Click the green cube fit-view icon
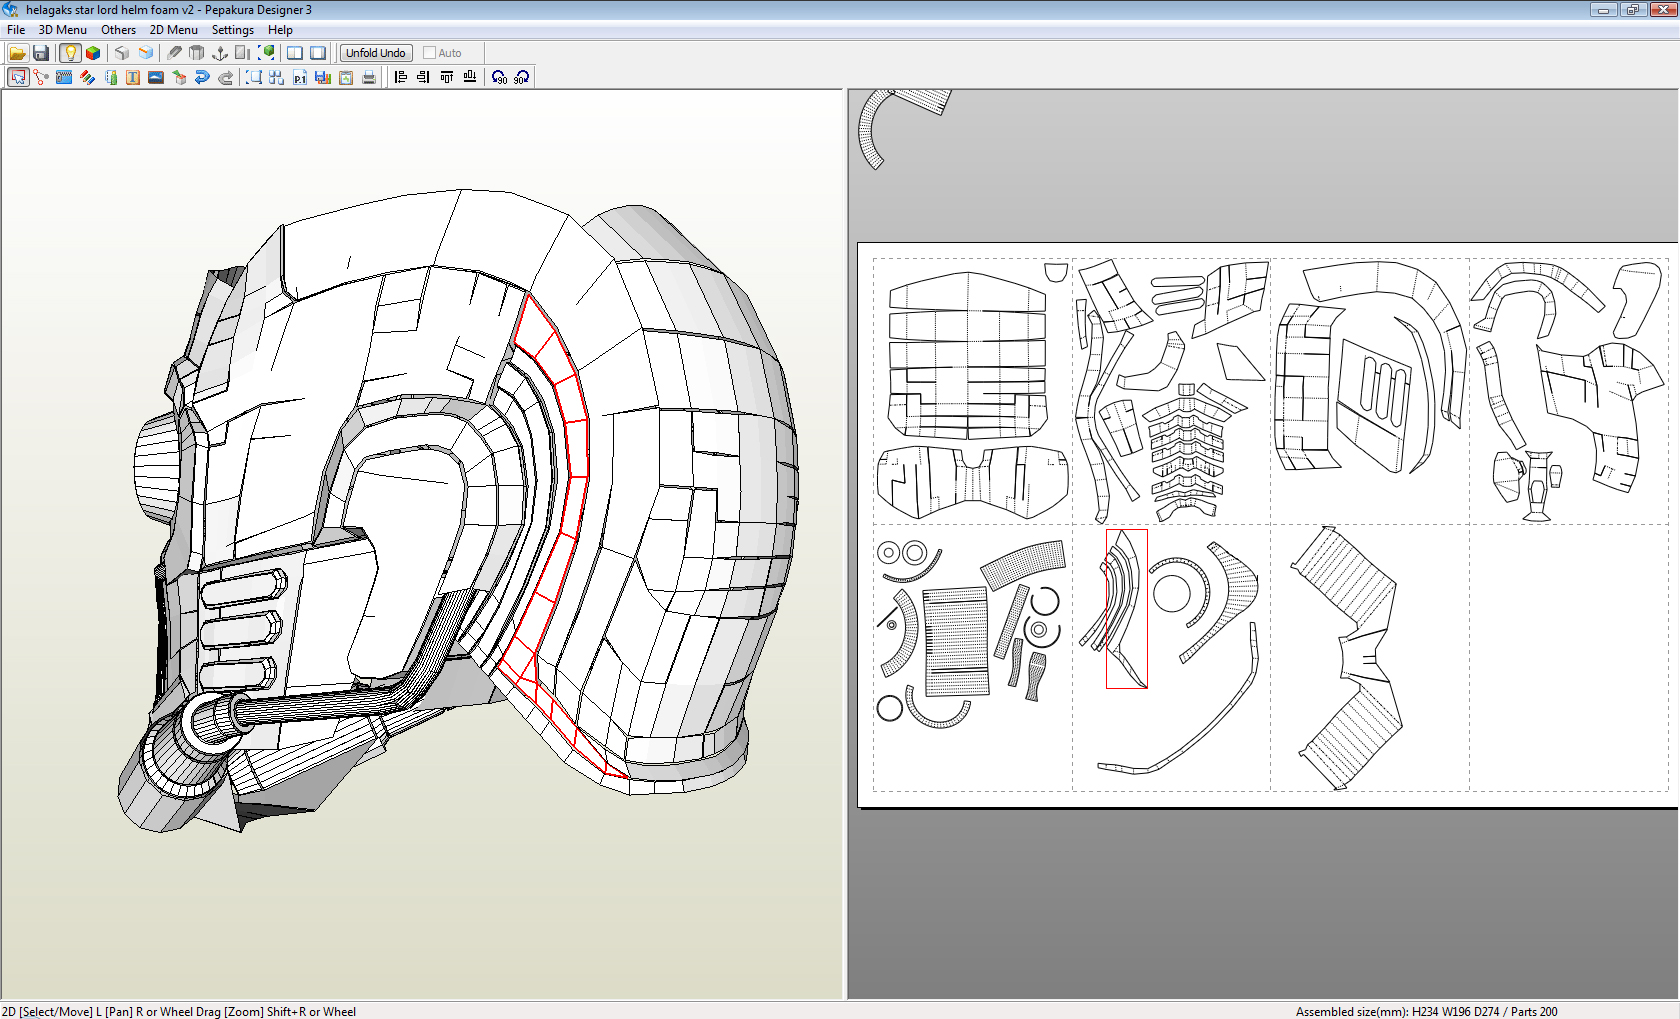This screenshot has width=1680, height=1019. (x=267, y=53)
